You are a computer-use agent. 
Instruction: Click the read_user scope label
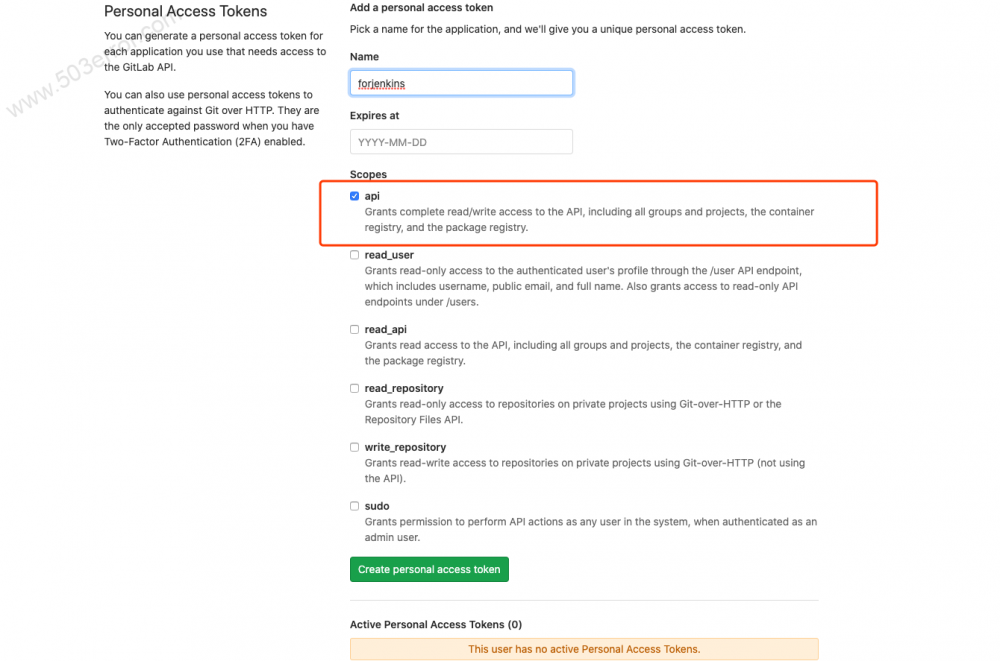point(387,254)
